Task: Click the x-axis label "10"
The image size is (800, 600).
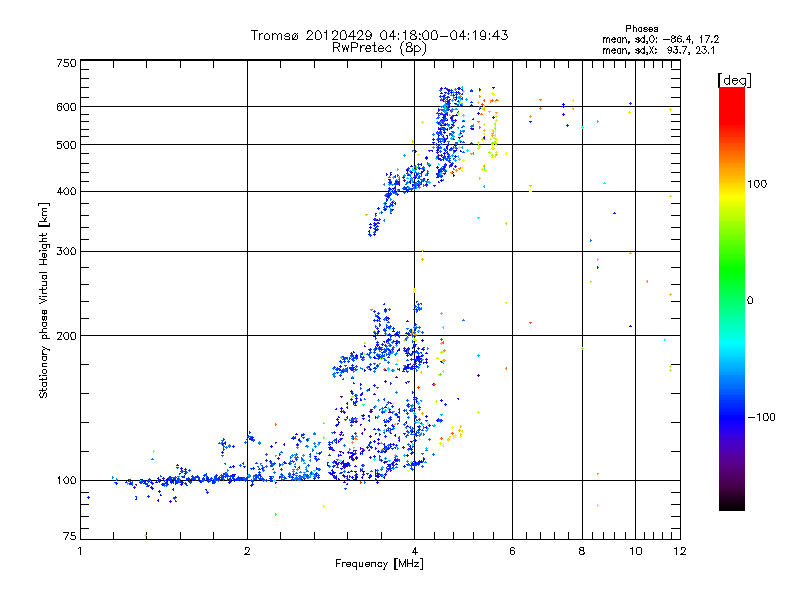Action: (x=636, y=551)
